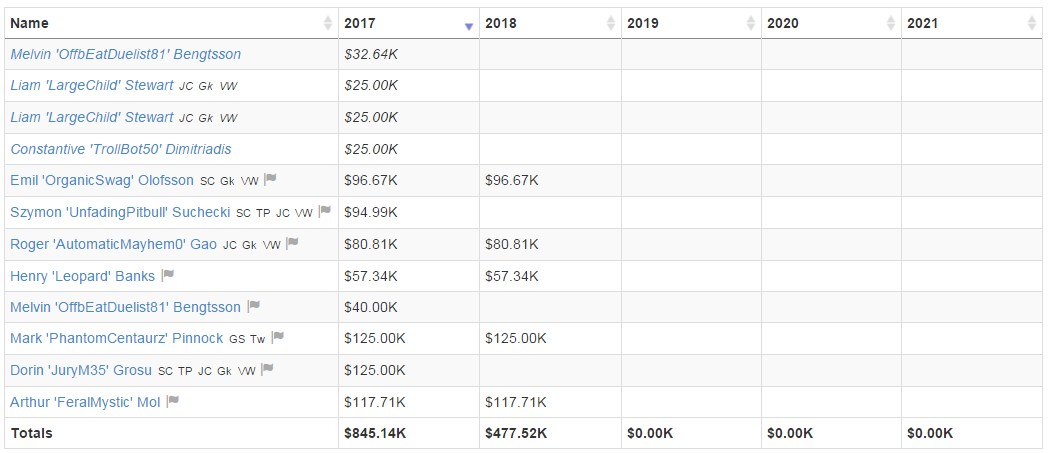Open Constantive 'TrollBot50' Dimitriadis link
This screenshot has height=453, width=1052.
pos(121,149)
